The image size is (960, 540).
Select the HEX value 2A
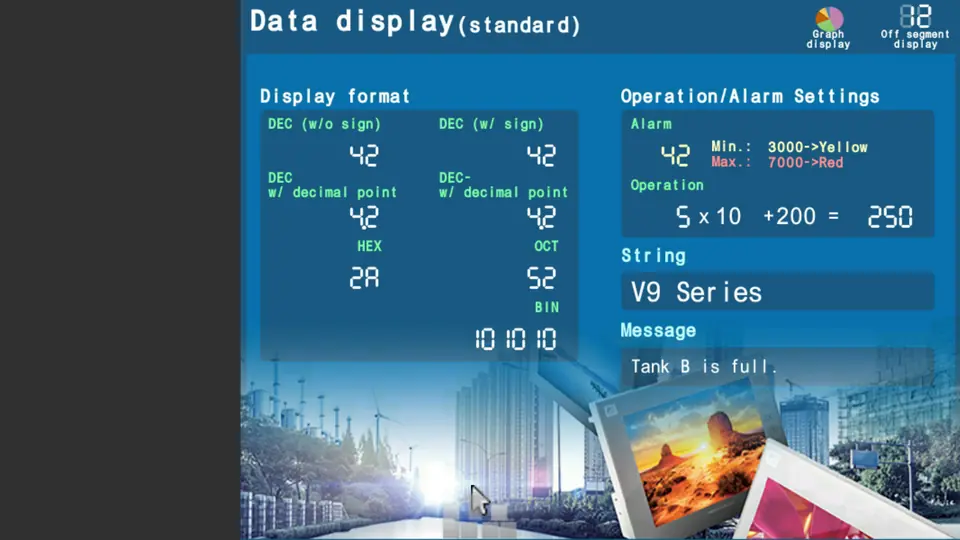364,278
